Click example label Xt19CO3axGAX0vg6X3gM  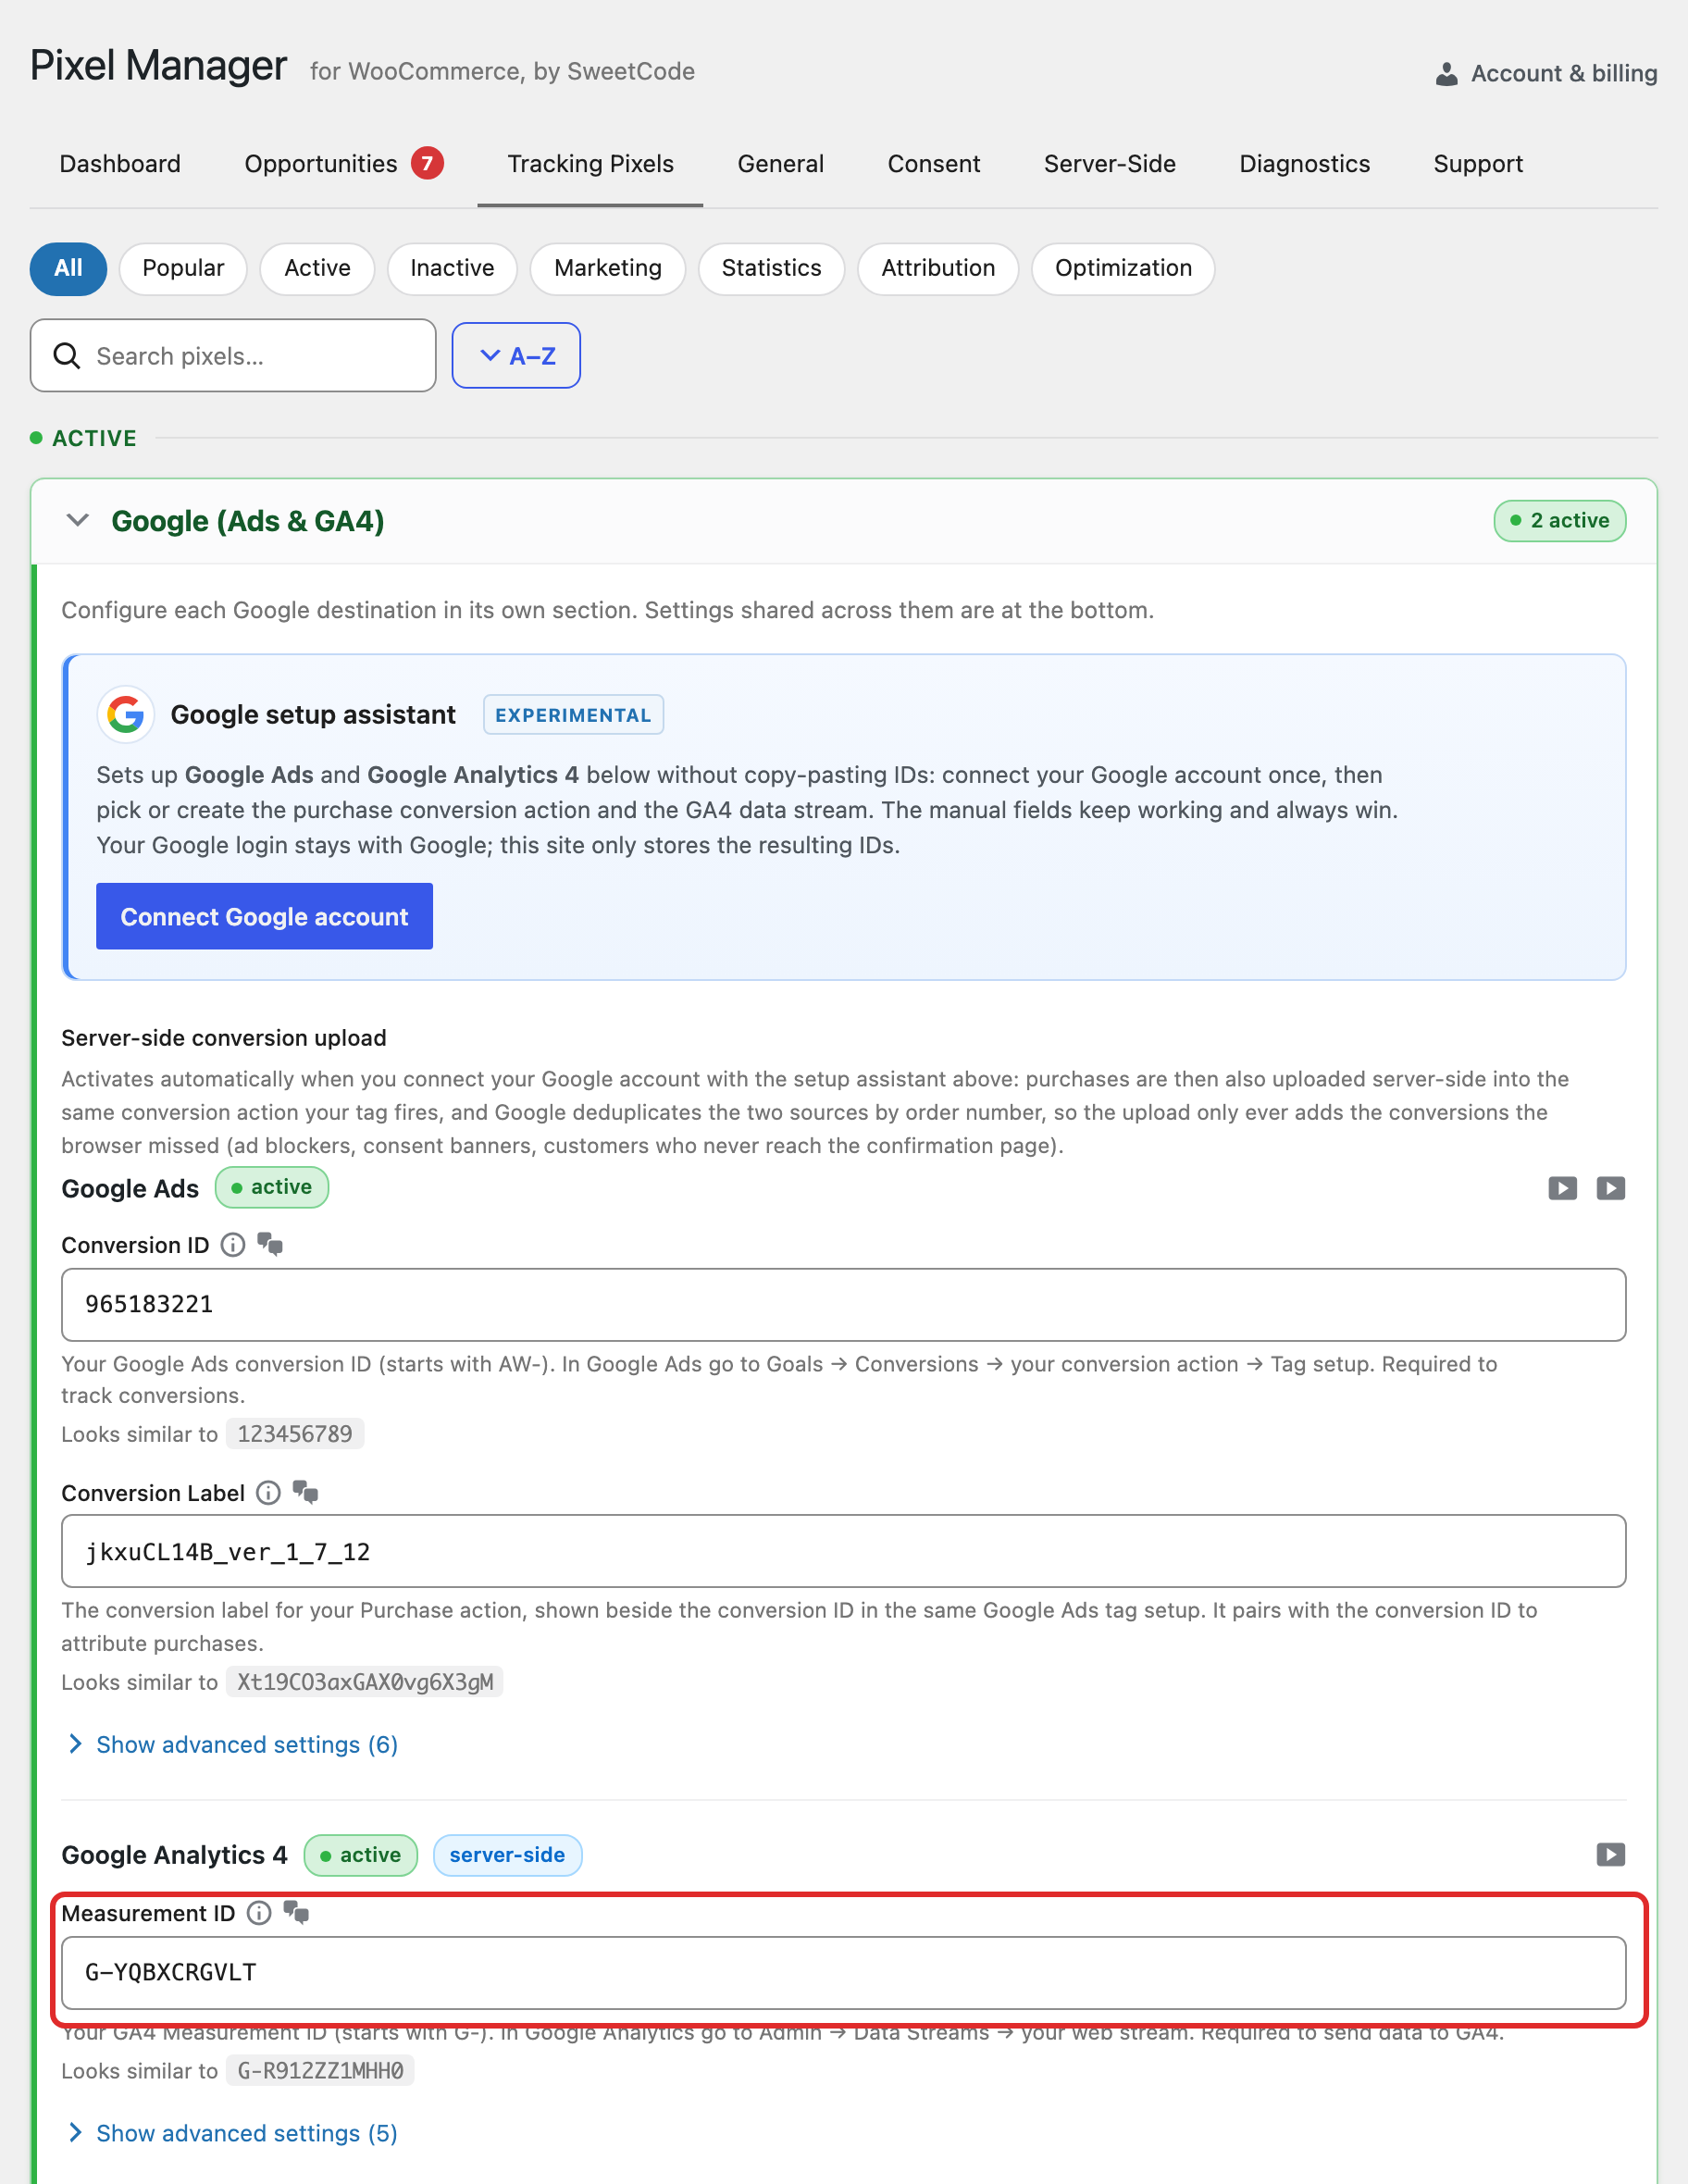(364, 1682)
